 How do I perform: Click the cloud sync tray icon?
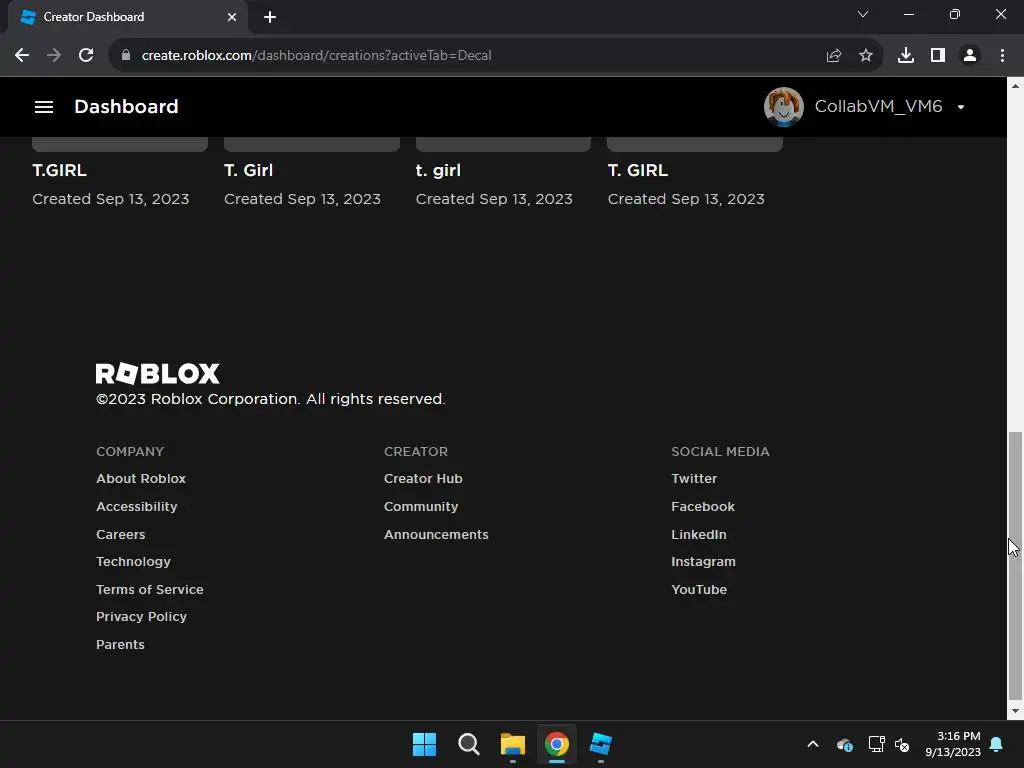click(844, 744)
